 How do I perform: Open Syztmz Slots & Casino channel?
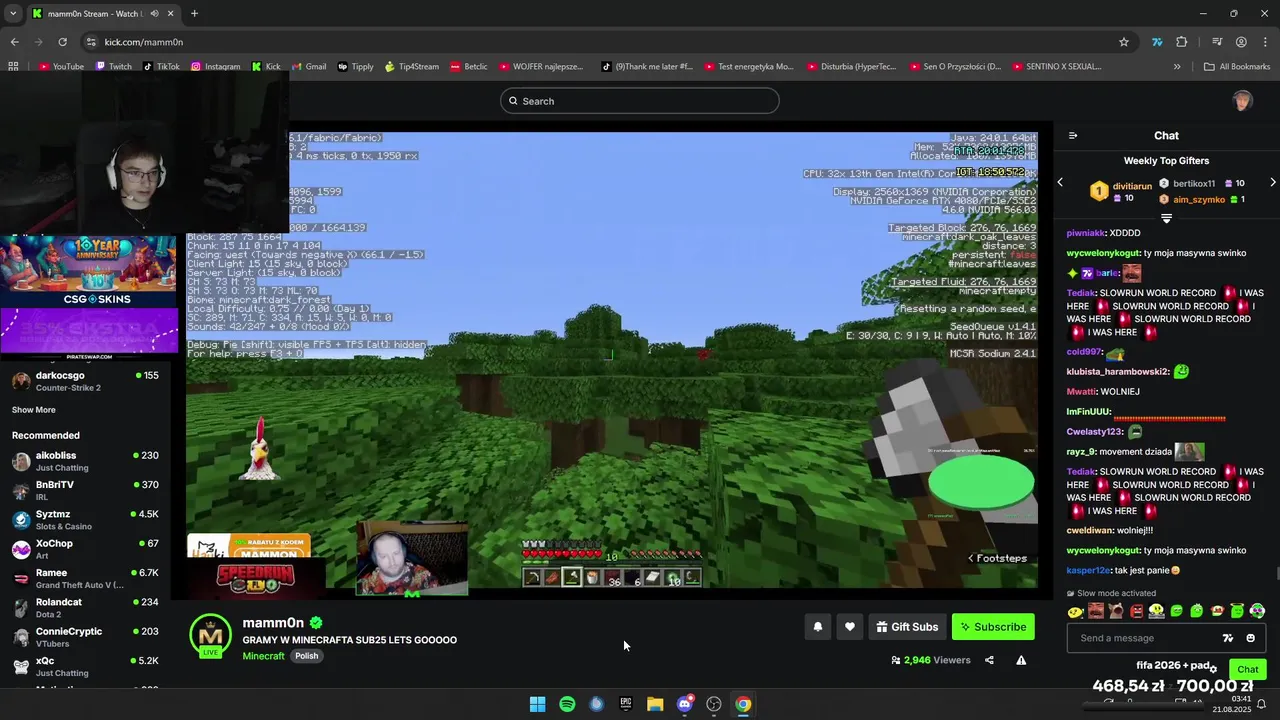[x=85, y=520]
